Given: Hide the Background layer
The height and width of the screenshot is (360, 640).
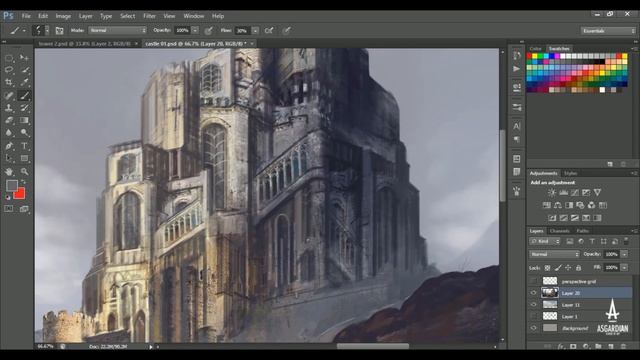Looking at the screenshot, I should tap(533, 328).
